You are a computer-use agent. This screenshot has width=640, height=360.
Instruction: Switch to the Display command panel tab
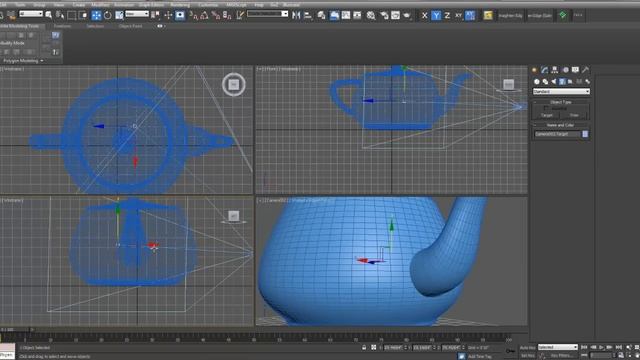tap(575, 70)
